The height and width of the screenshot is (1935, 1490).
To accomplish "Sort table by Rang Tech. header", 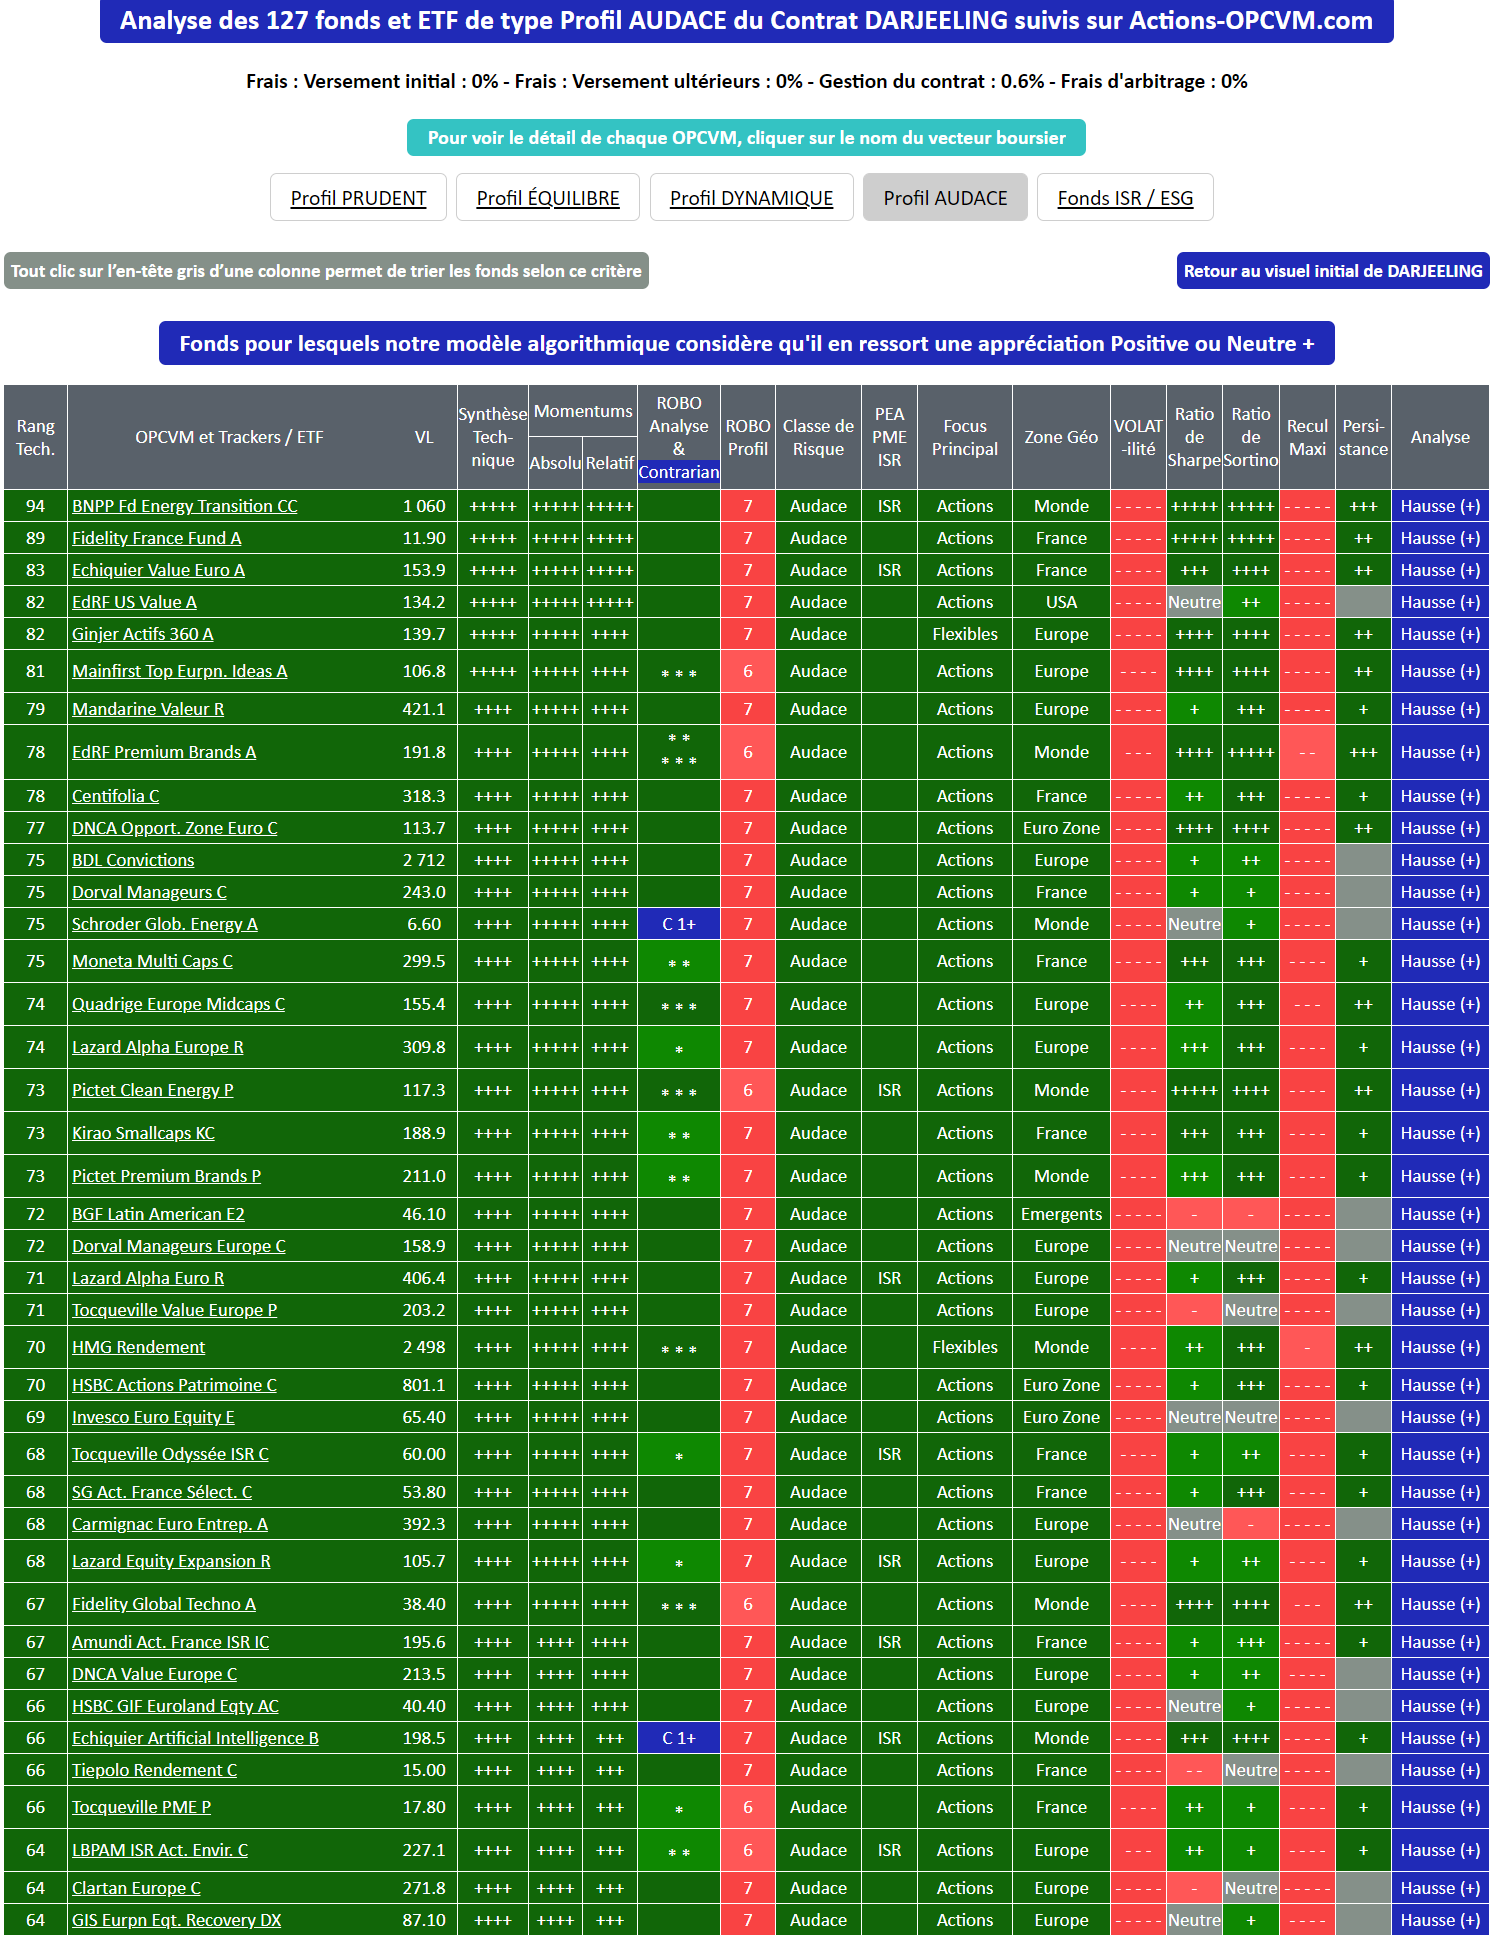I will pyautogui.click(x=35, y=437).
